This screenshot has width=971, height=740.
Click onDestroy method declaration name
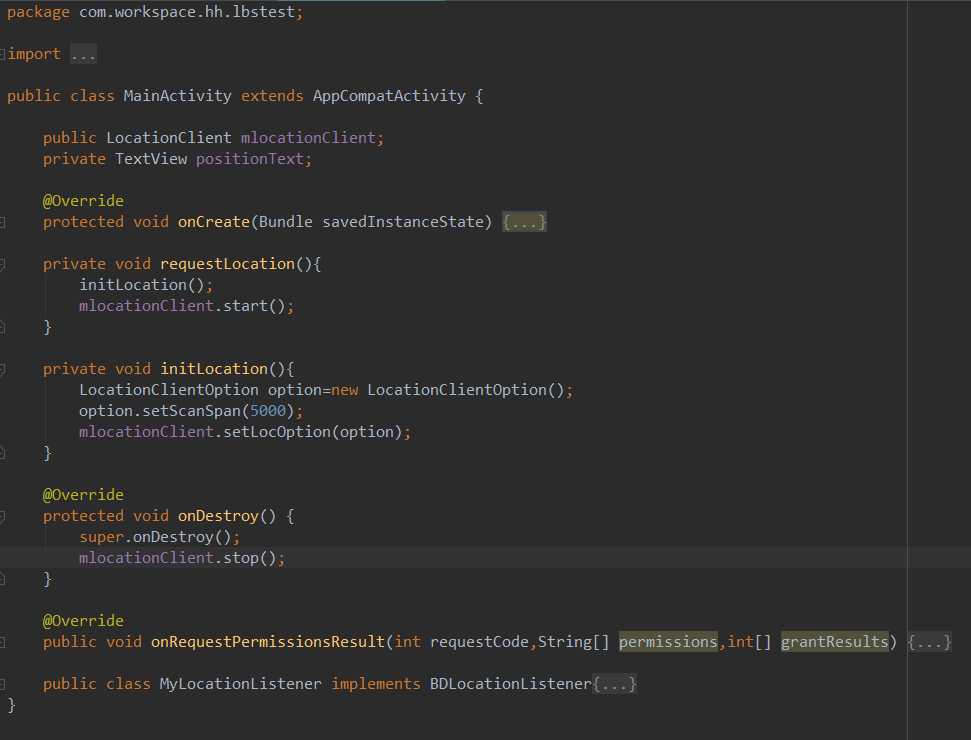tap(218, 516)
